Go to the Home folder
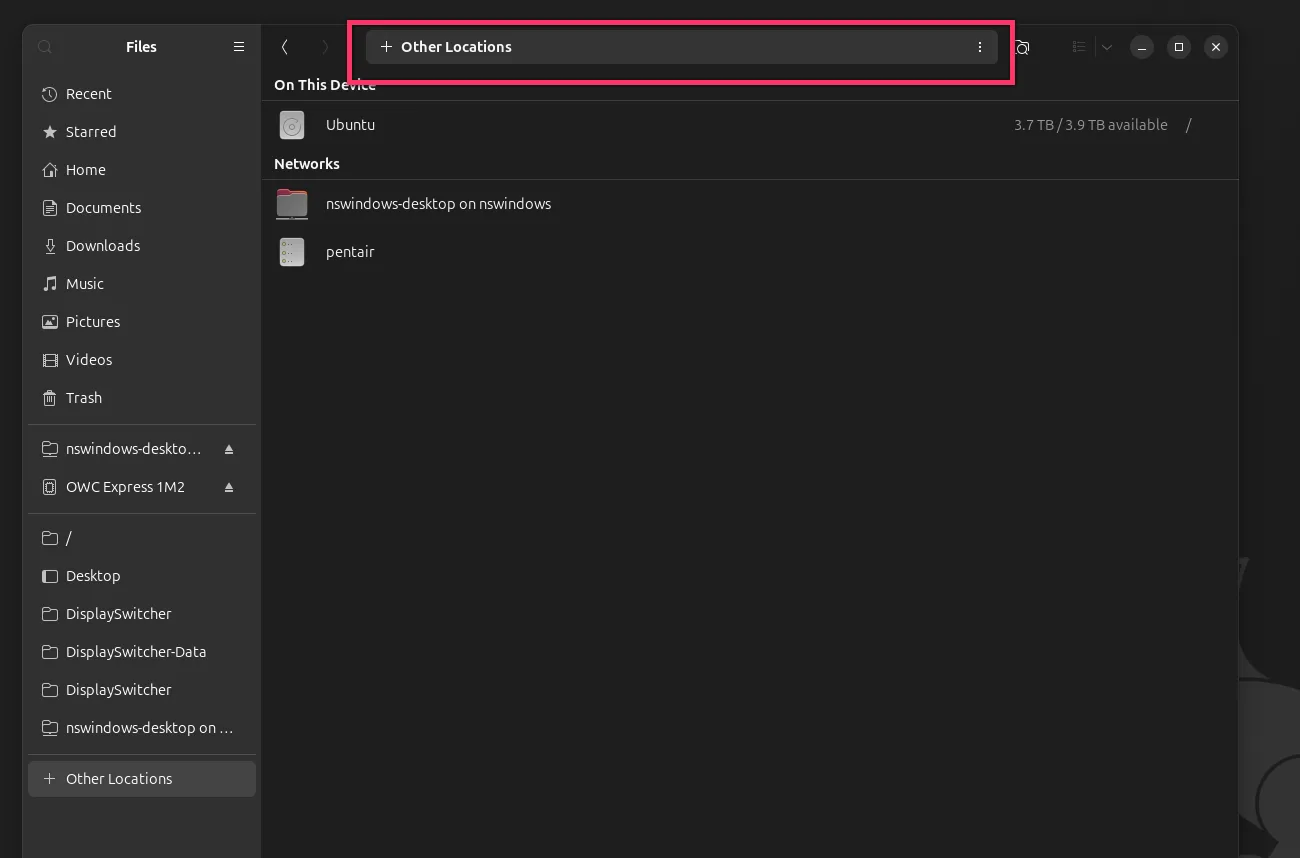1300x858 pixels. click(x=142, y=170)
